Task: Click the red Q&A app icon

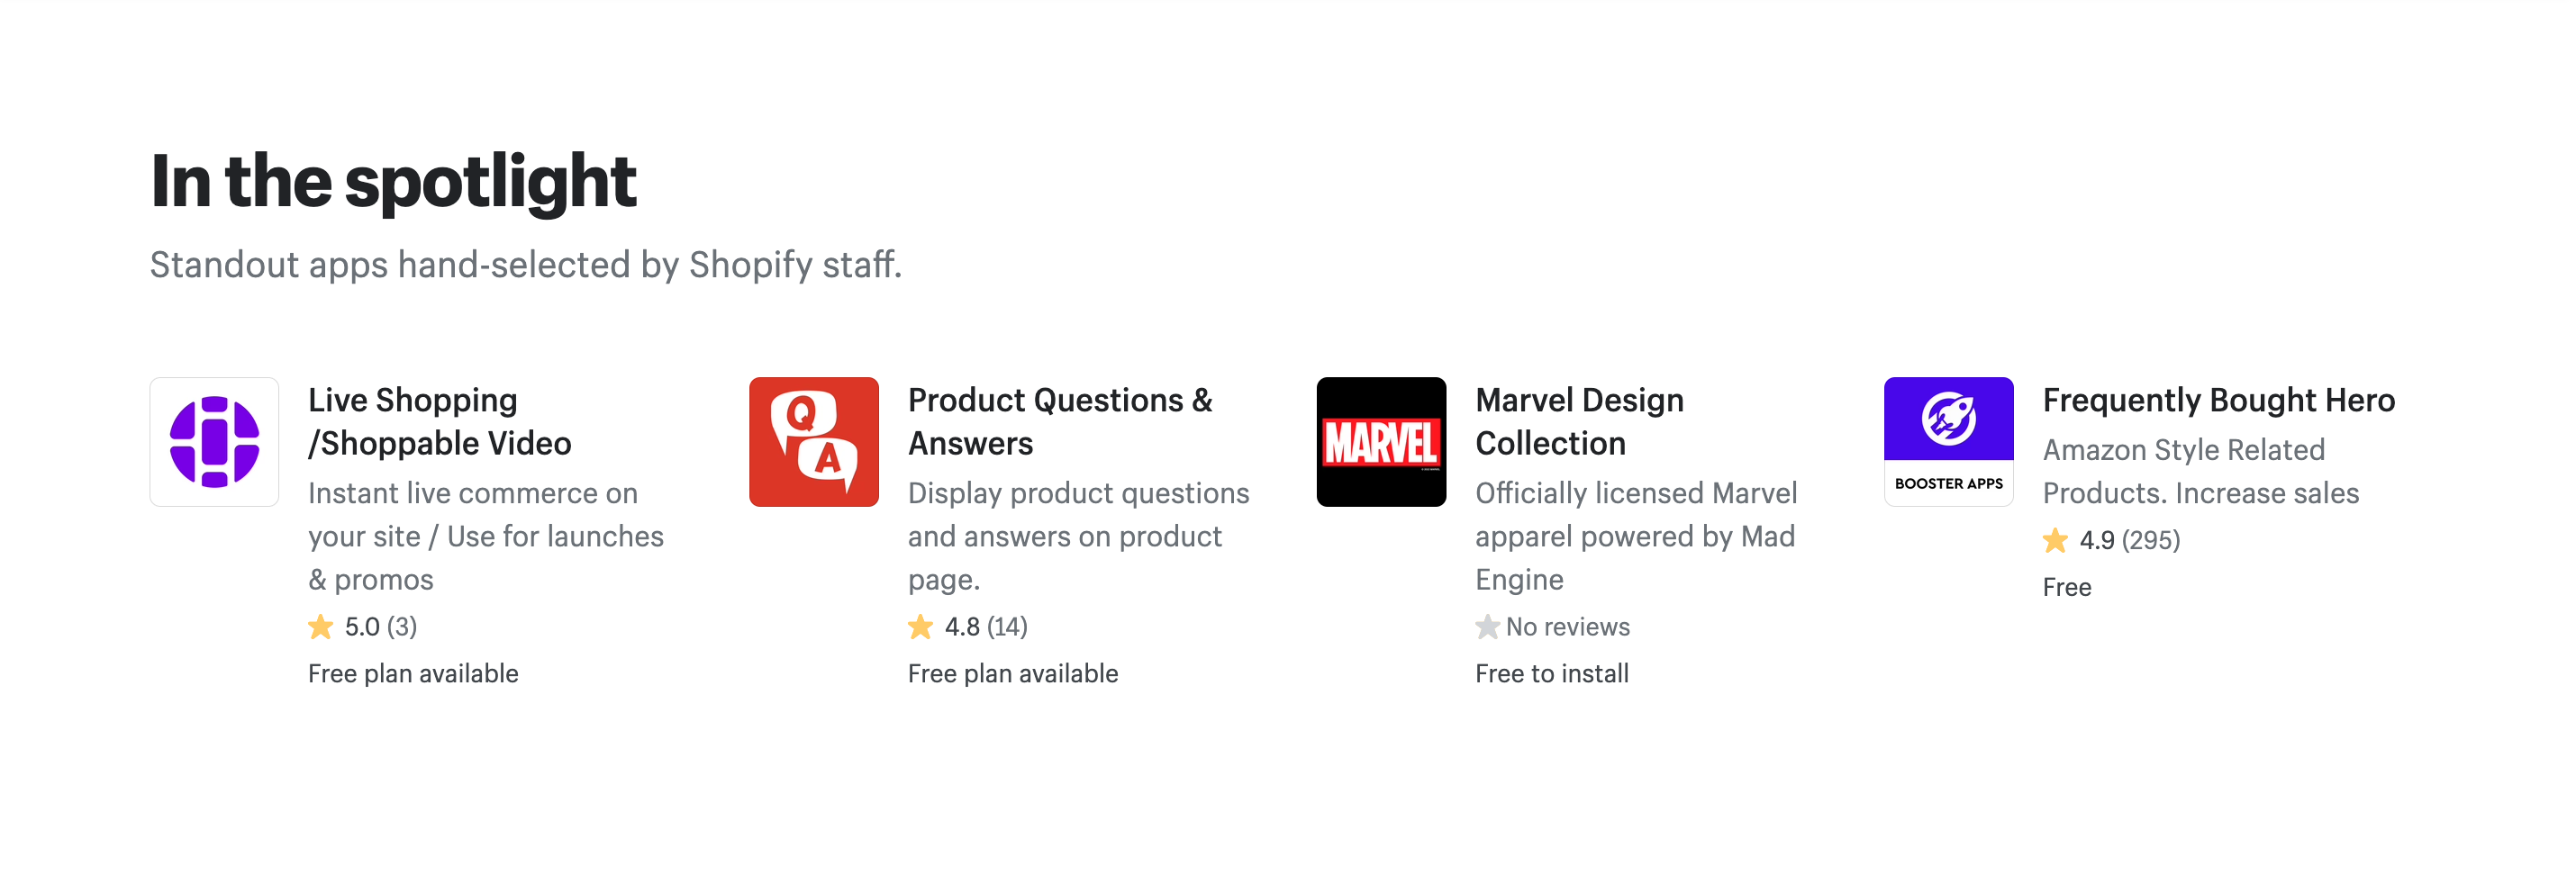Action: point(813,441)
